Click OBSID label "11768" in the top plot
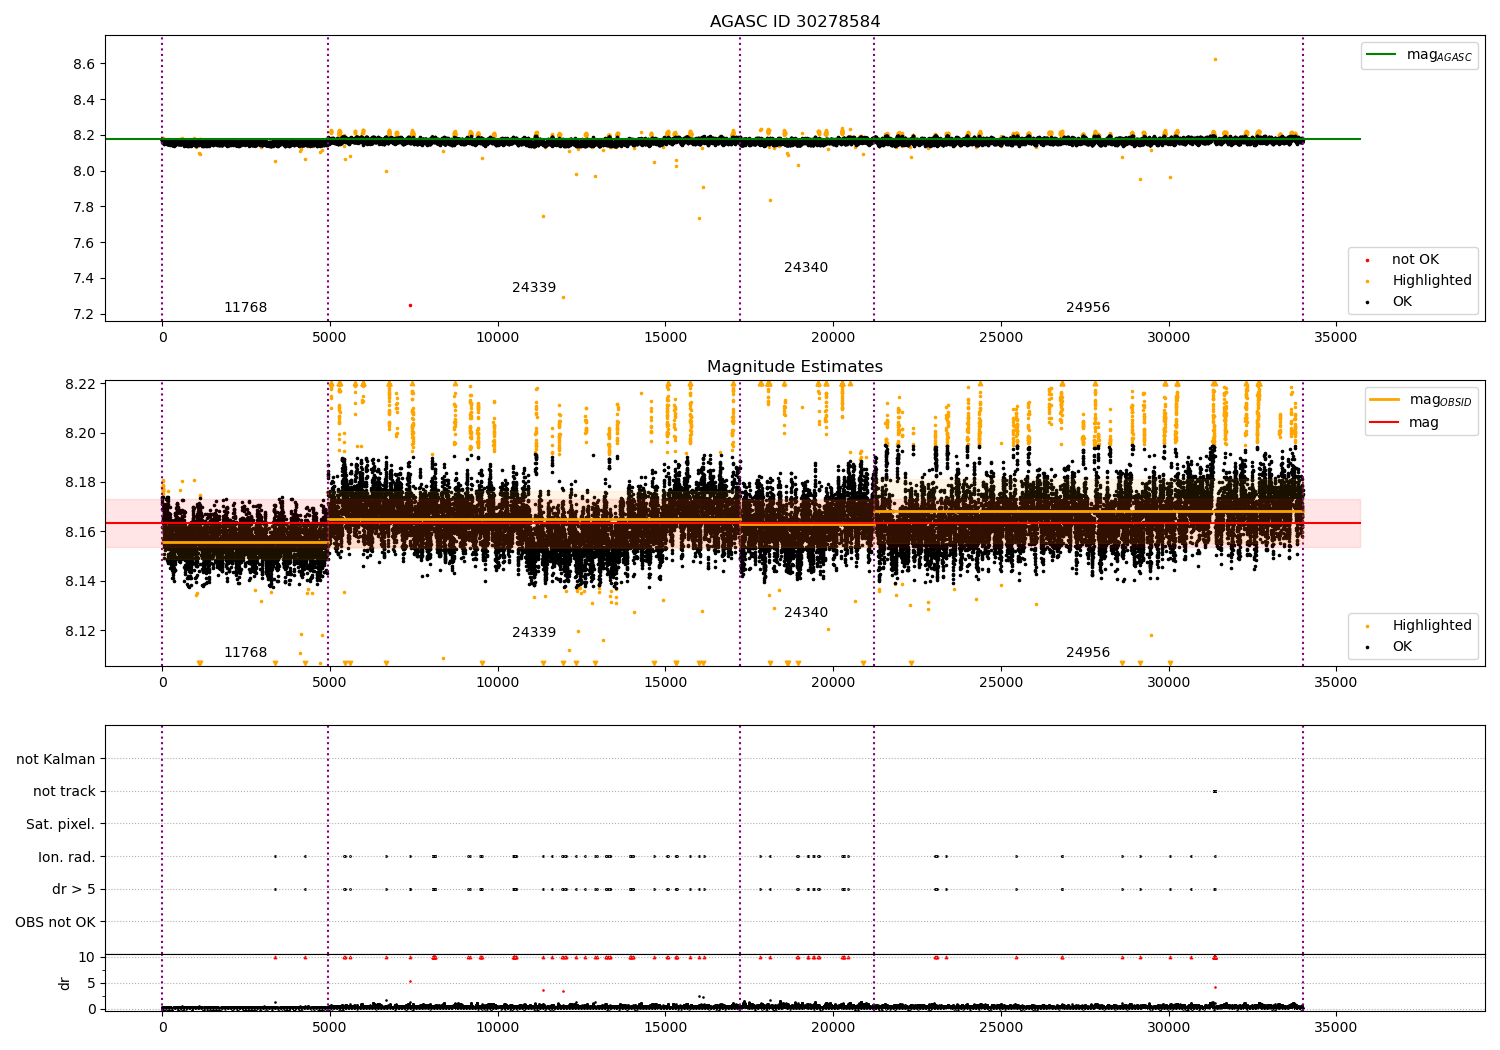 246,308
